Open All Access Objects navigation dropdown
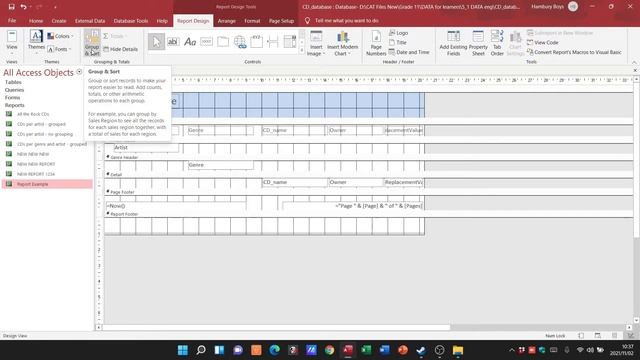The image size is (640, 360). pos(79,72)
